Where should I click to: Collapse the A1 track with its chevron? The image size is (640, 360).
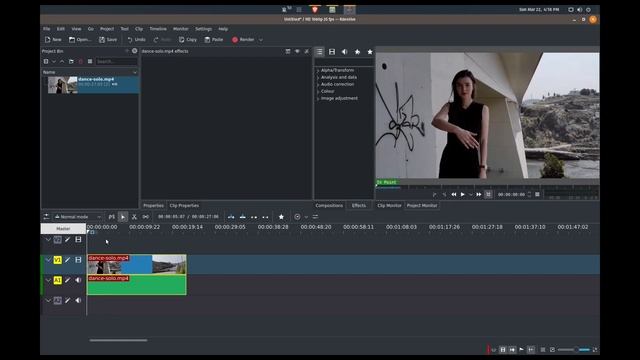(48, 280)
